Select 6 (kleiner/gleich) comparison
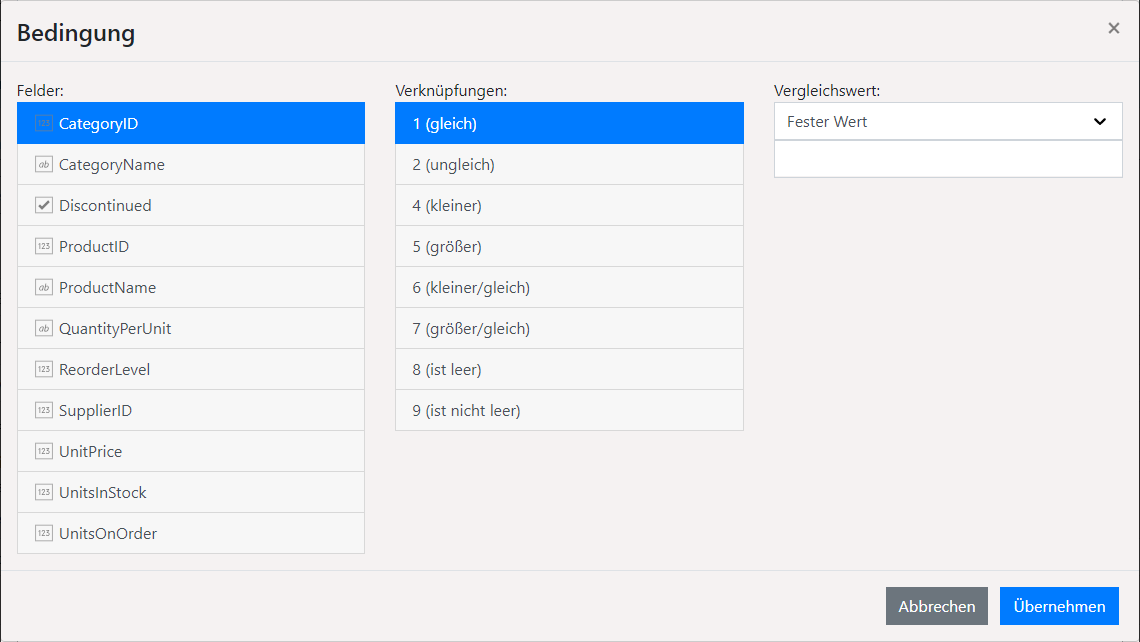This screenshot has width=1140, height=642. click(568, 288)
